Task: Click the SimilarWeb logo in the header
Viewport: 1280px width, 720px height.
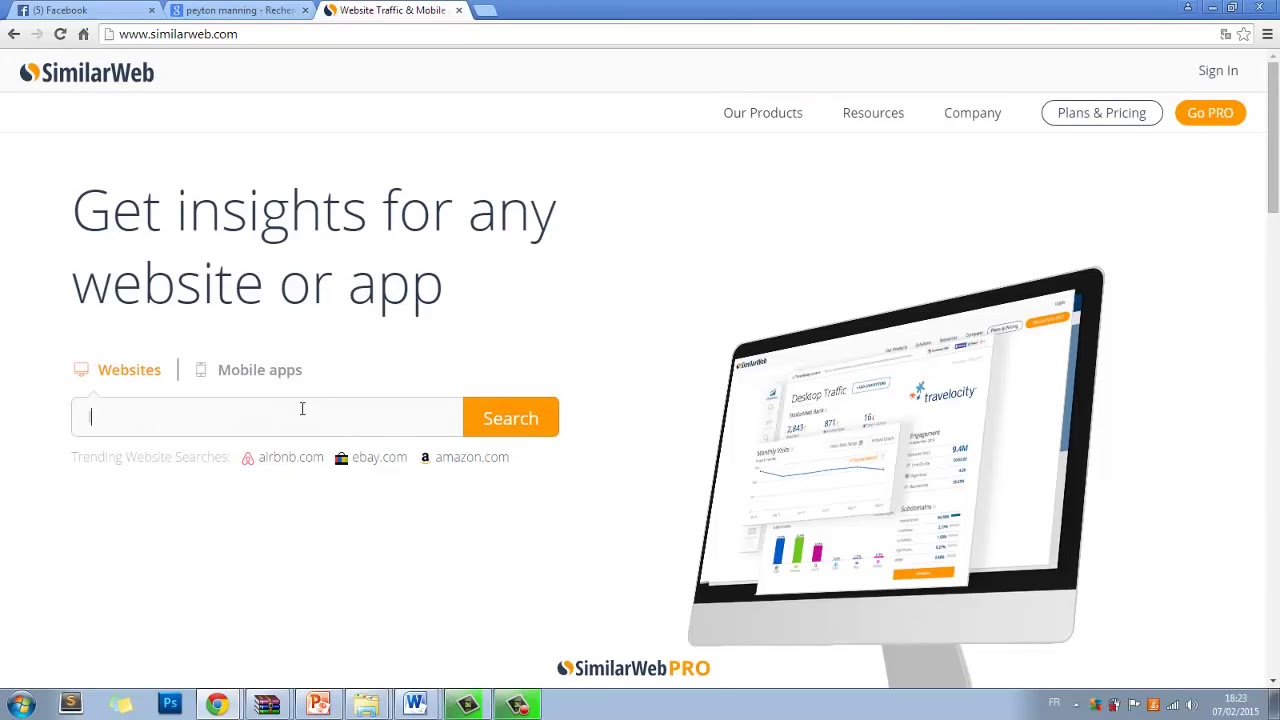Action: click(x=87, y=72)
